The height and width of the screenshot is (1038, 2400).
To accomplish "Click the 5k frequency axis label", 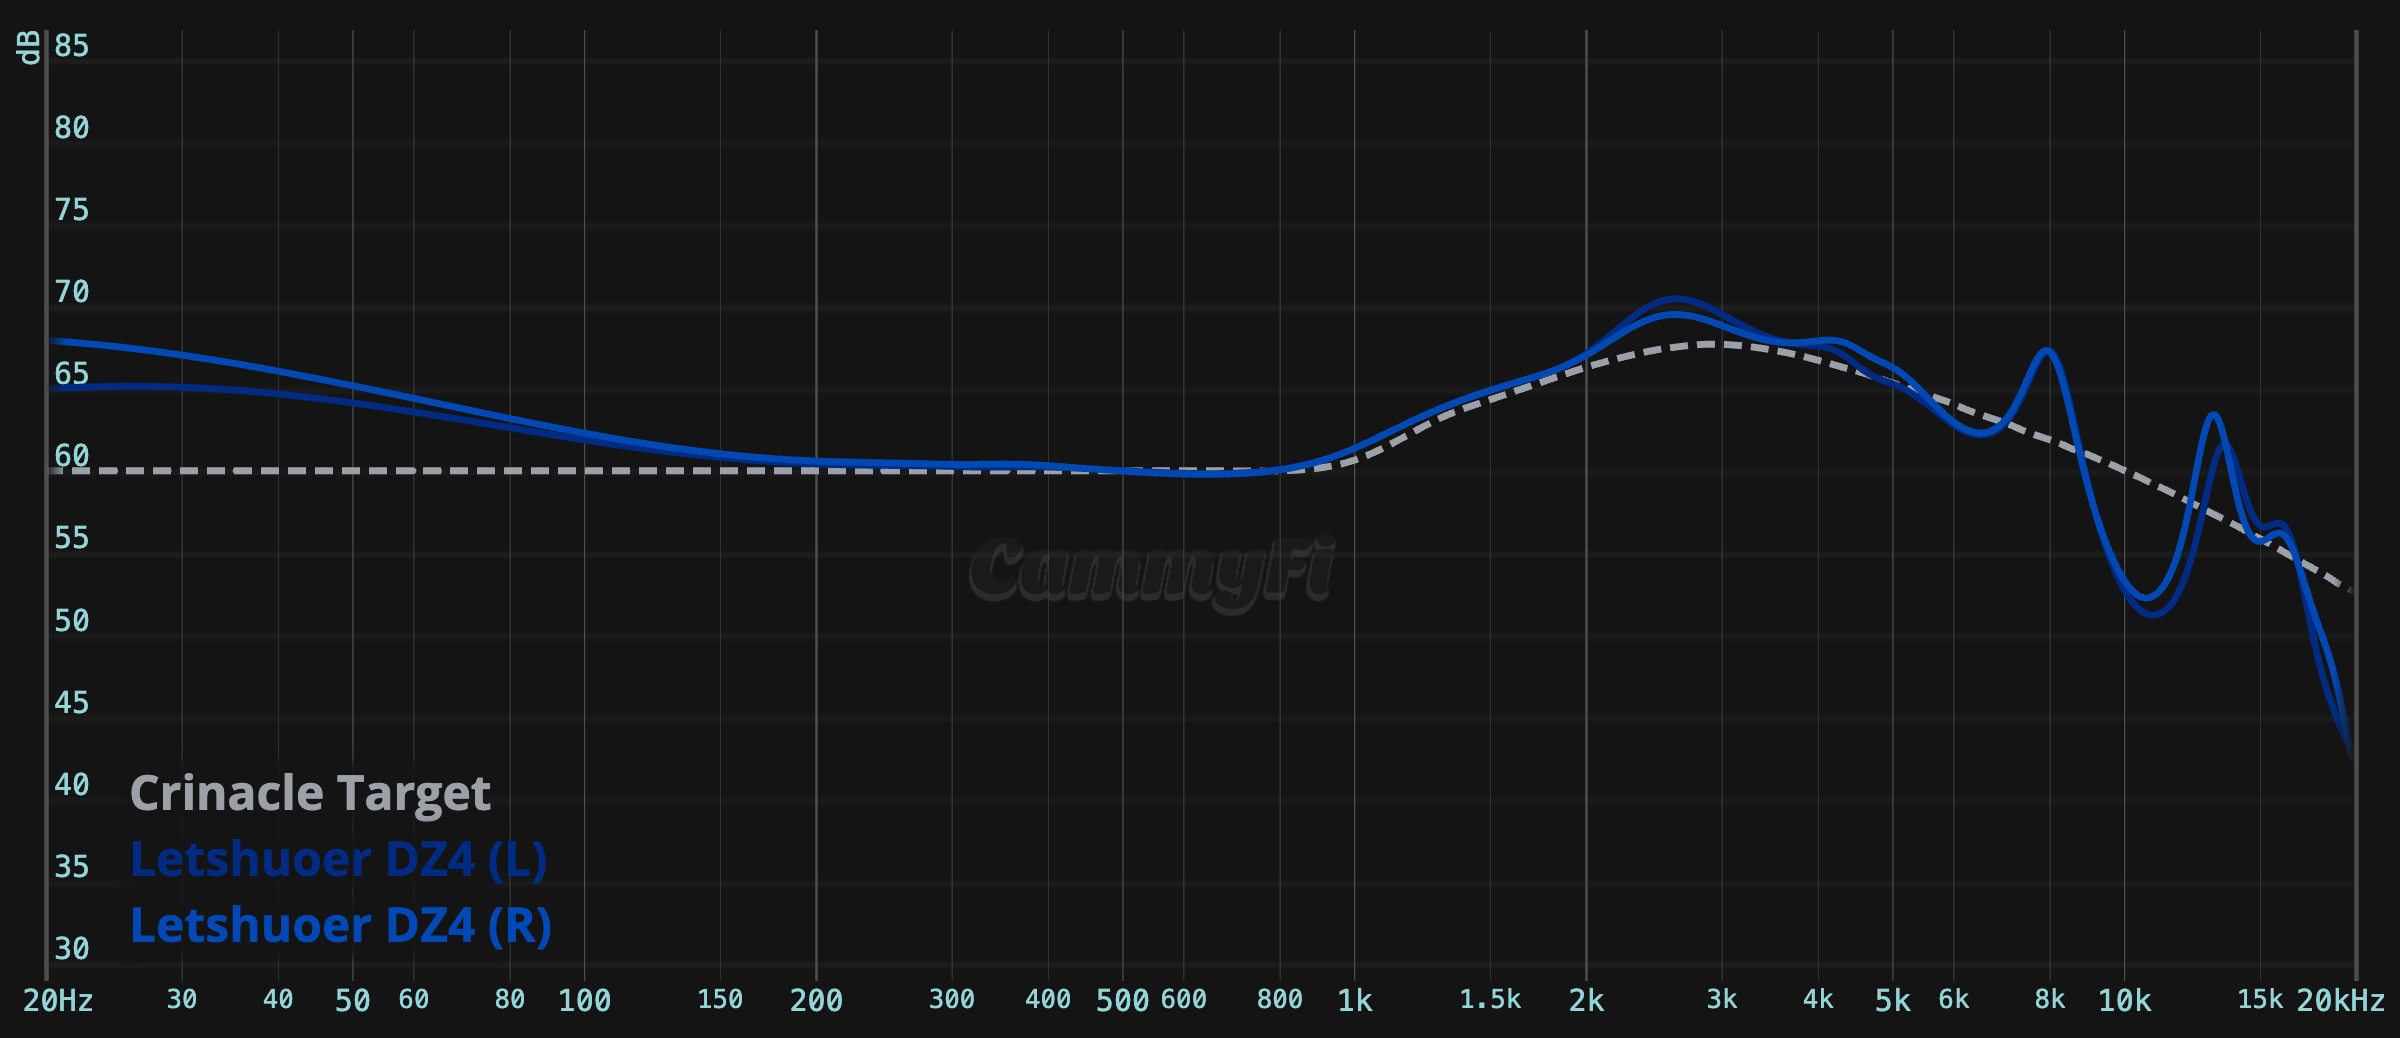I will coord(1892,1000).
